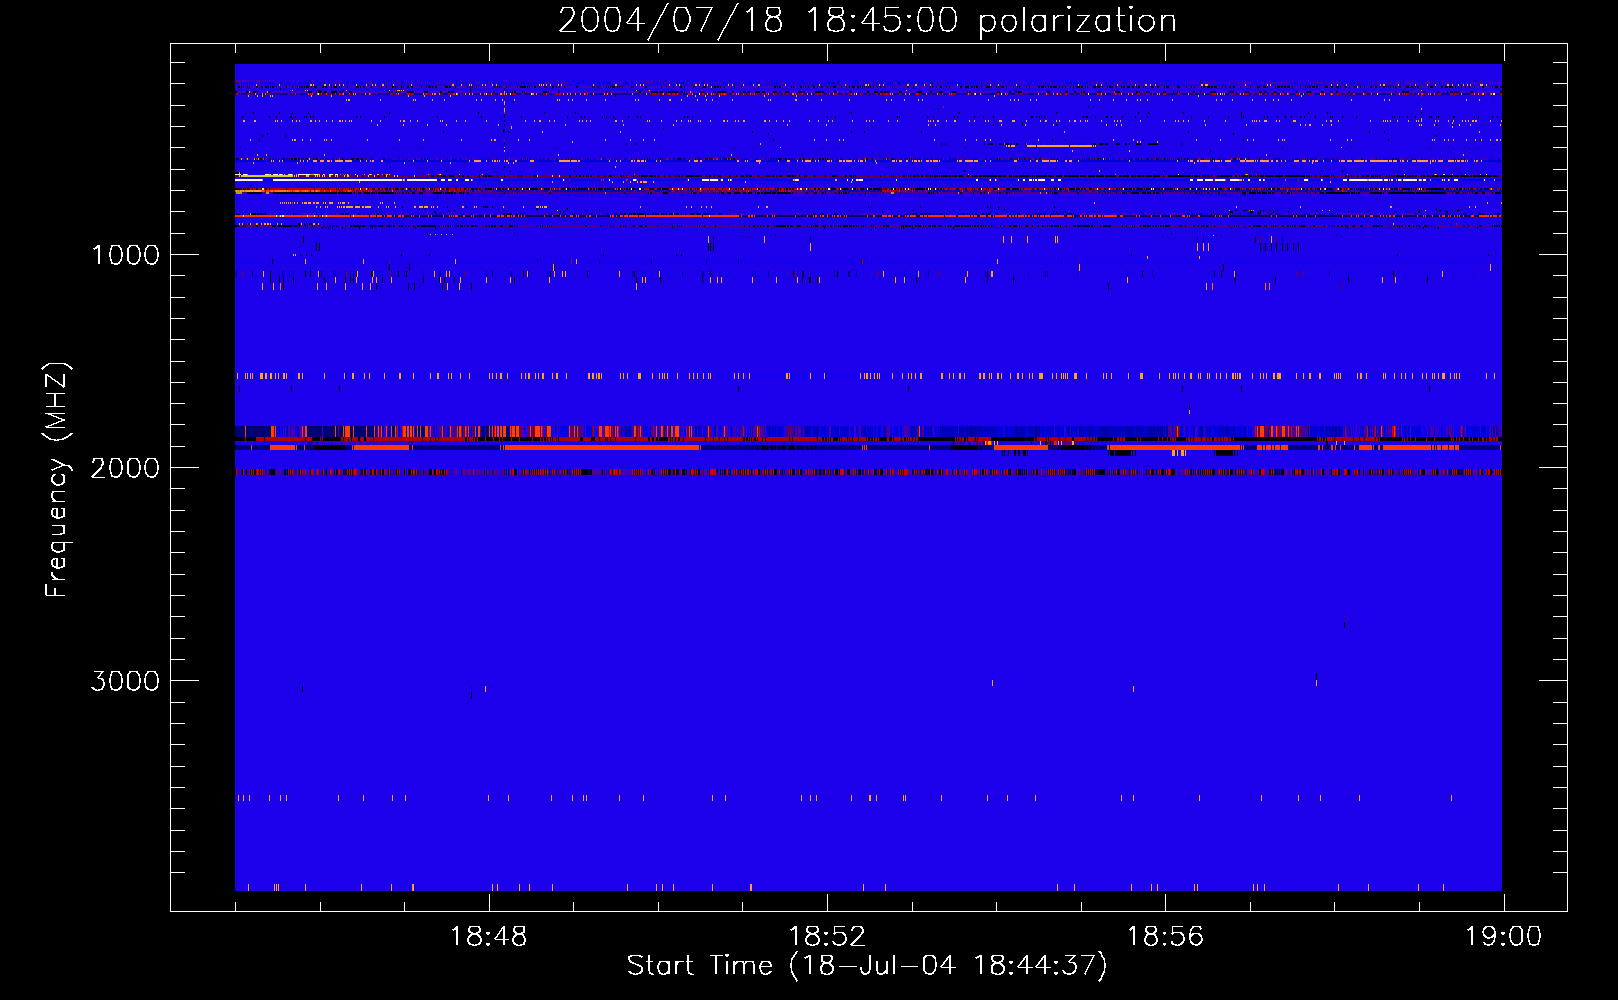Screen dimensions: 1618x1000
Task: Click the 18:56 time tick label
Action: (x=1165, y=937)
